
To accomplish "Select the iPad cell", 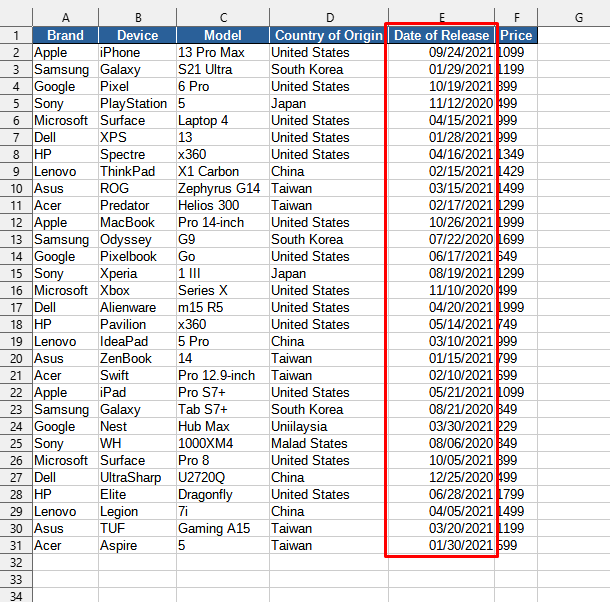I will coord(137,392).
